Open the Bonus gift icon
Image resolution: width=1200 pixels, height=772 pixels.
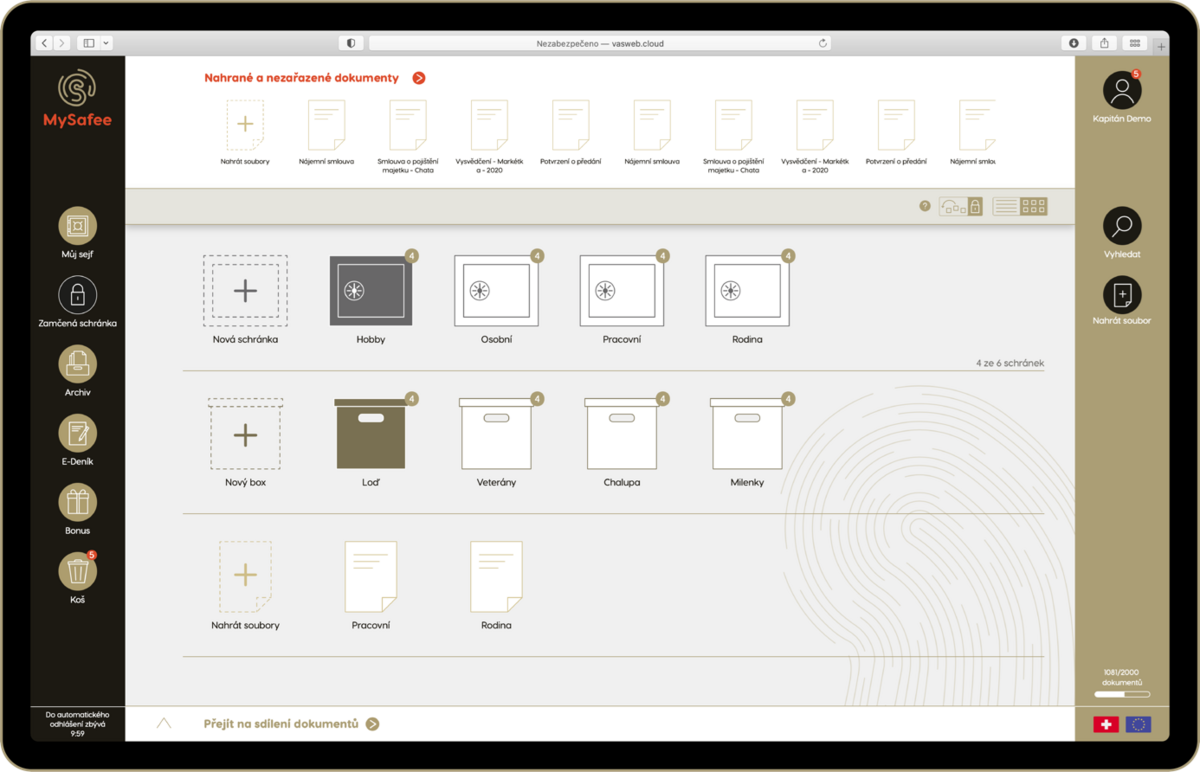[x=77, y=502]
